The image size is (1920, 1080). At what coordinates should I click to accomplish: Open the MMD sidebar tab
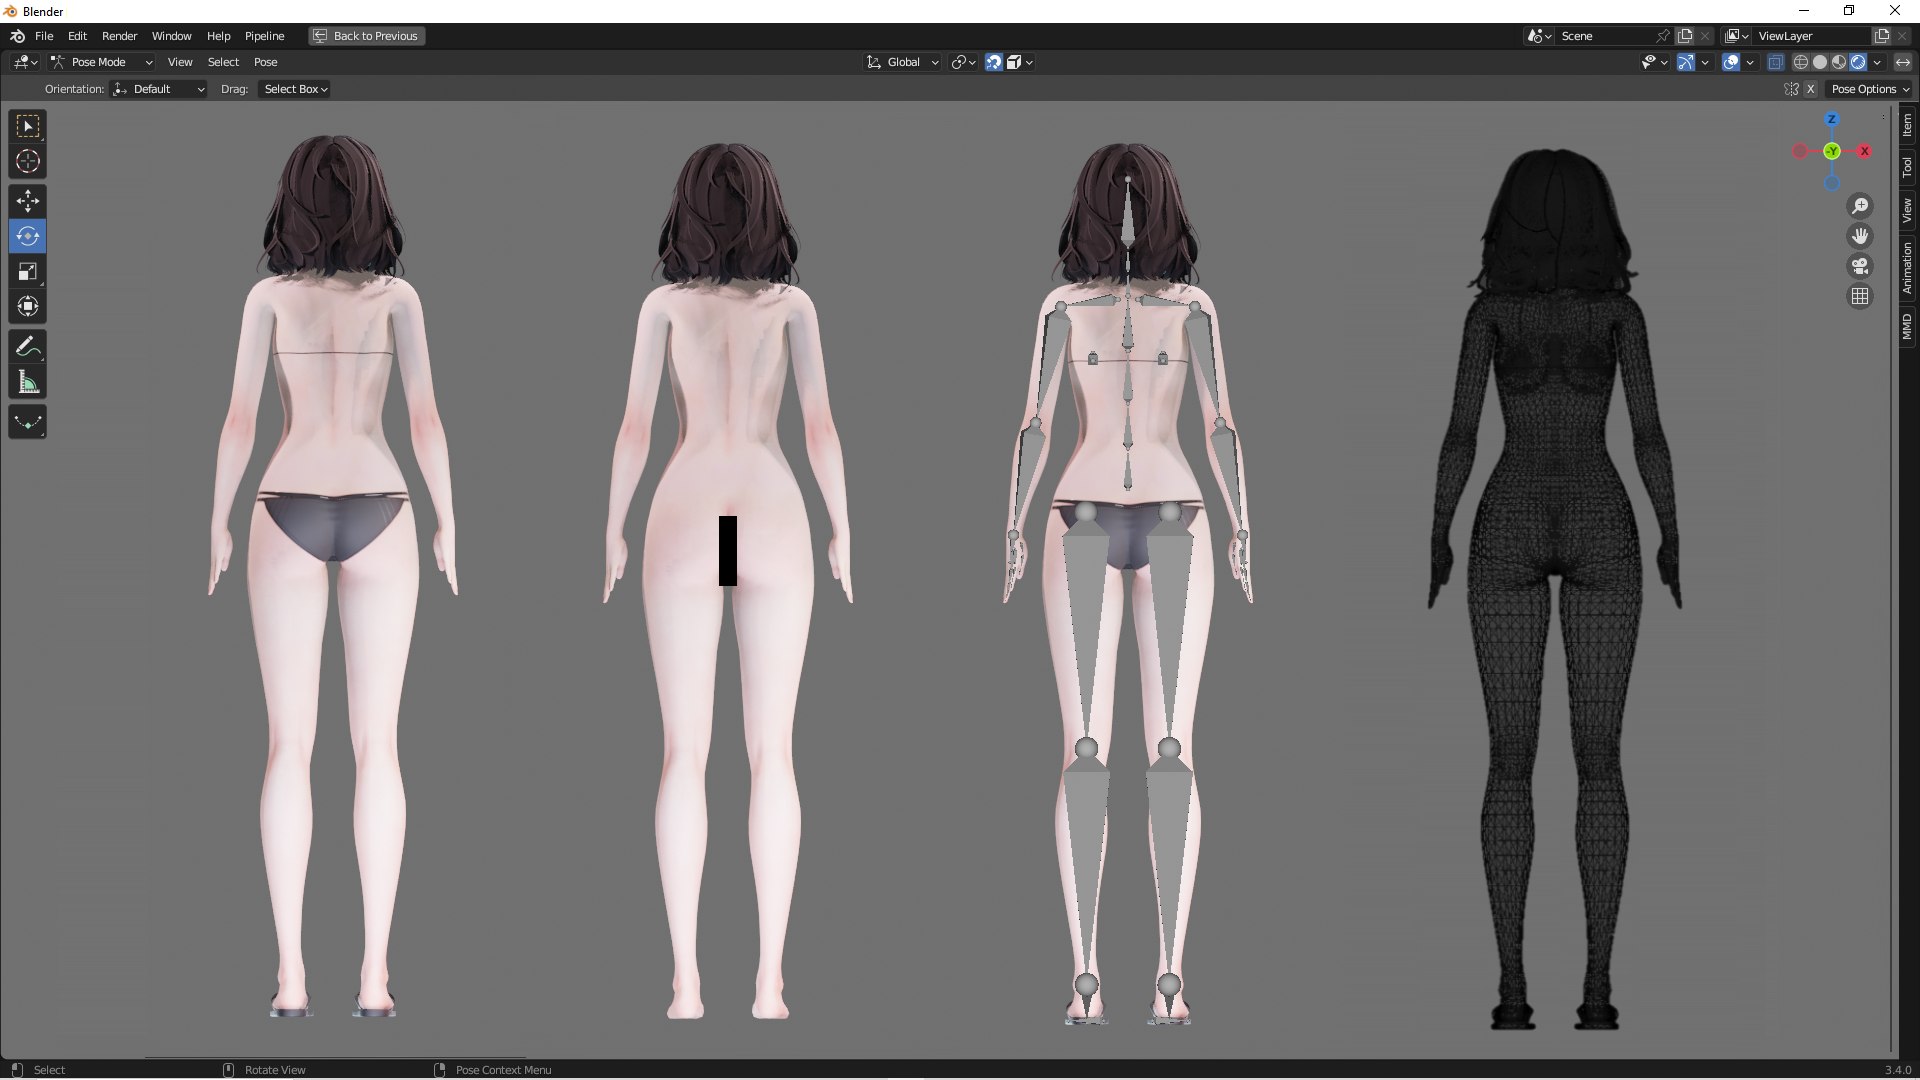[1907, 327]
